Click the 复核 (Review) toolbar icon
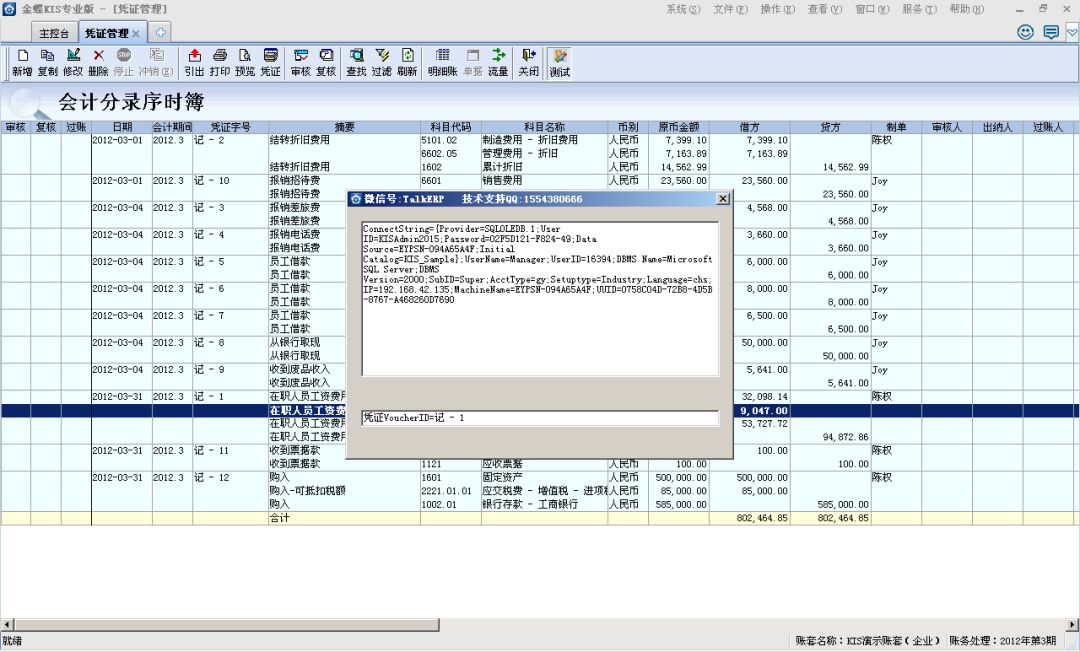Viewport: 1080px width, 652px height. pyautogui.click(x=326, y=62)
